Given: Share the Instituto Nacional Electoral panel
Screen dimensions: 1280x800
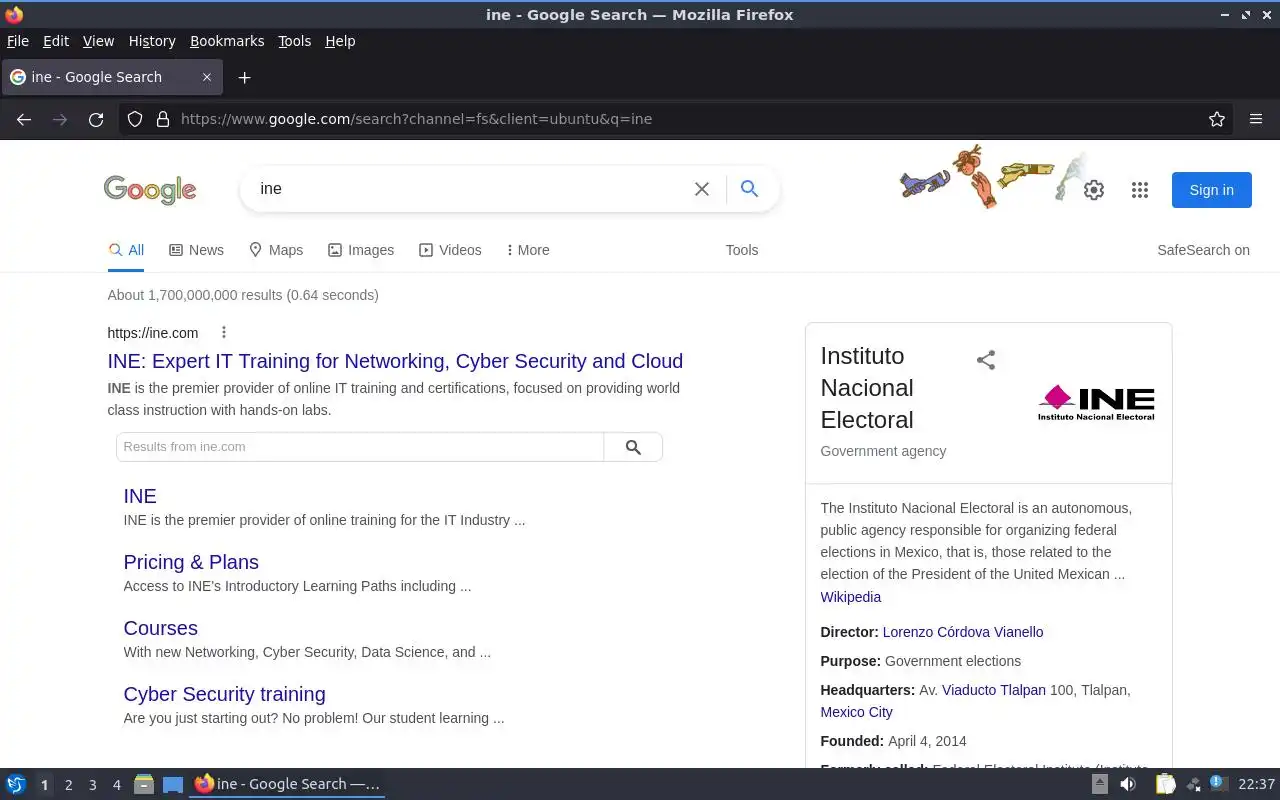Looking at the screenshot, I should click(x=986, y=360).
